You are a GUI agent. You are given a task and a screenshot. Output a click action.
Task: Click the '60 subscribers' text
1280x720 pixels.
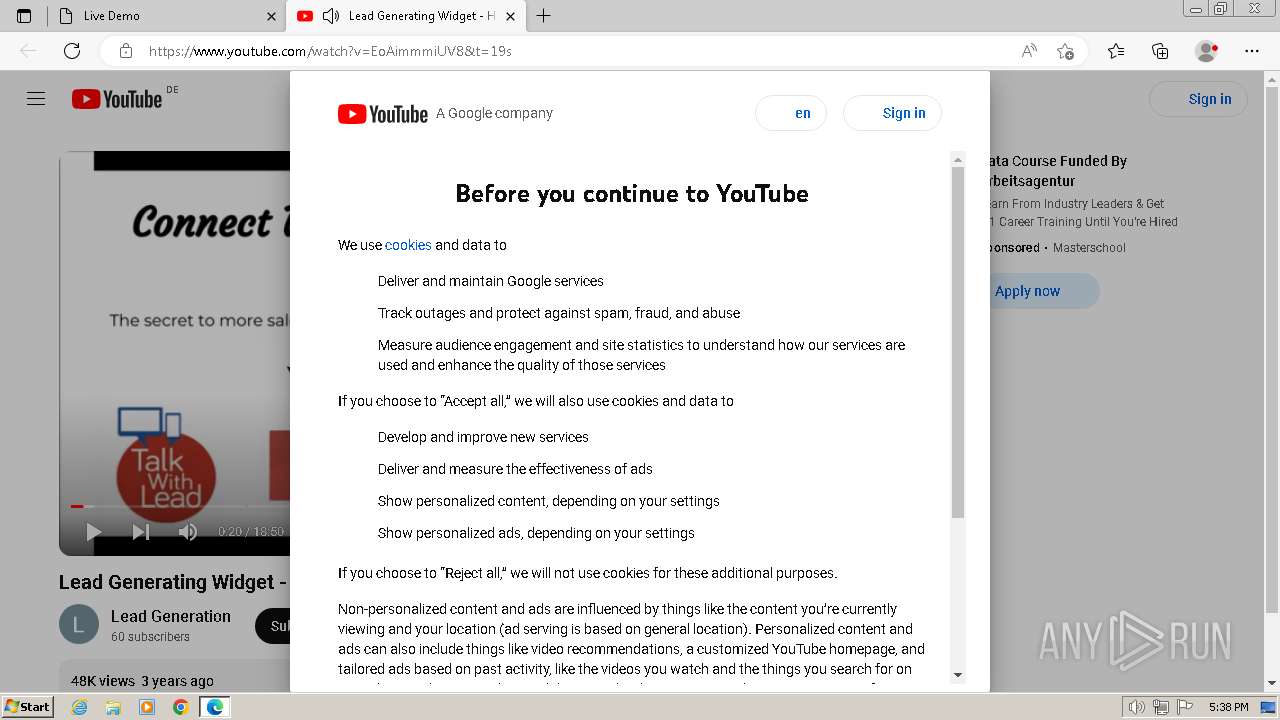[150, 637]
